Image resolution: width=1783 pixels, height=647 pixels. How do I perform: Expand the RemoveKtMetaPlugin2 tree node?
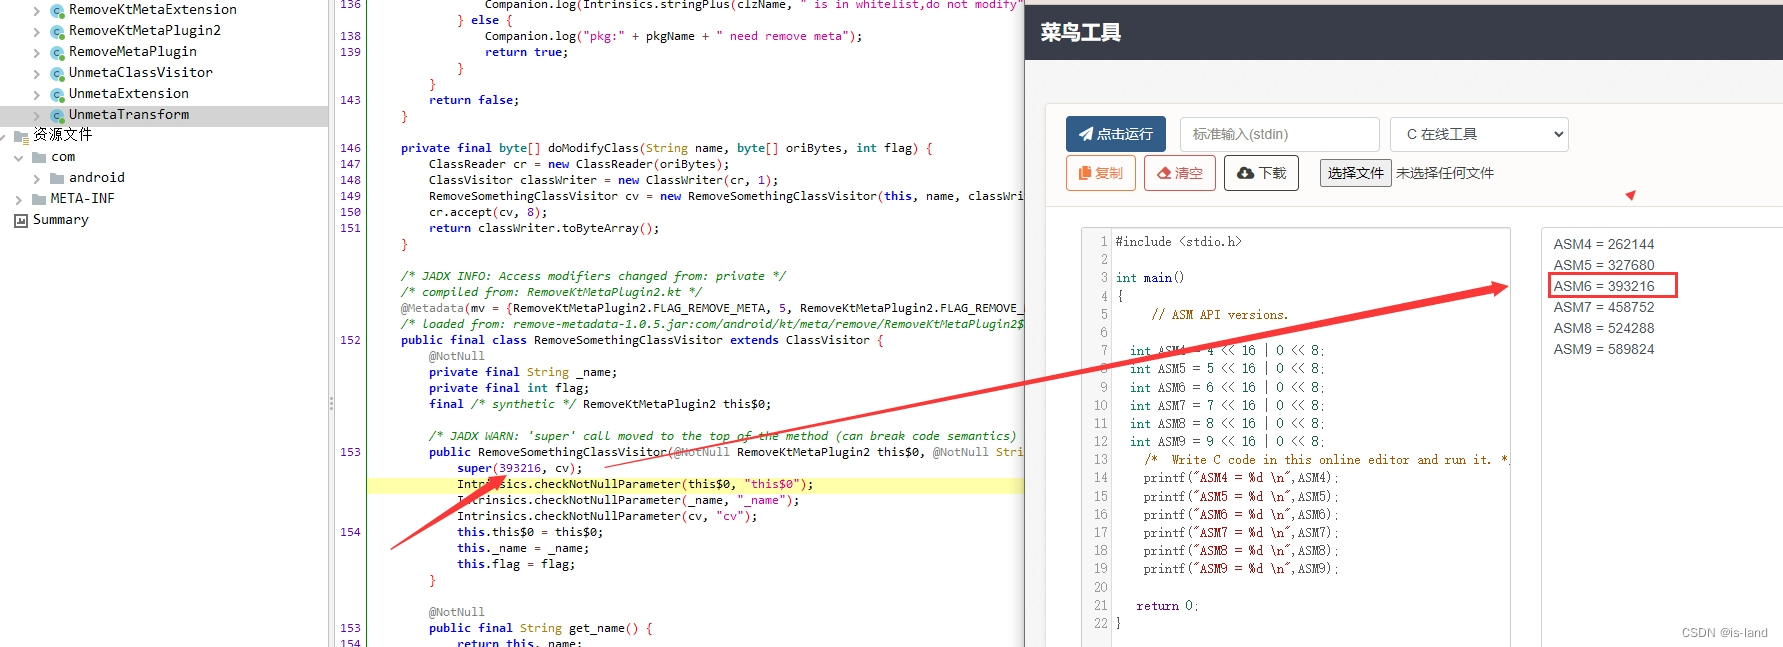point(37,31)
